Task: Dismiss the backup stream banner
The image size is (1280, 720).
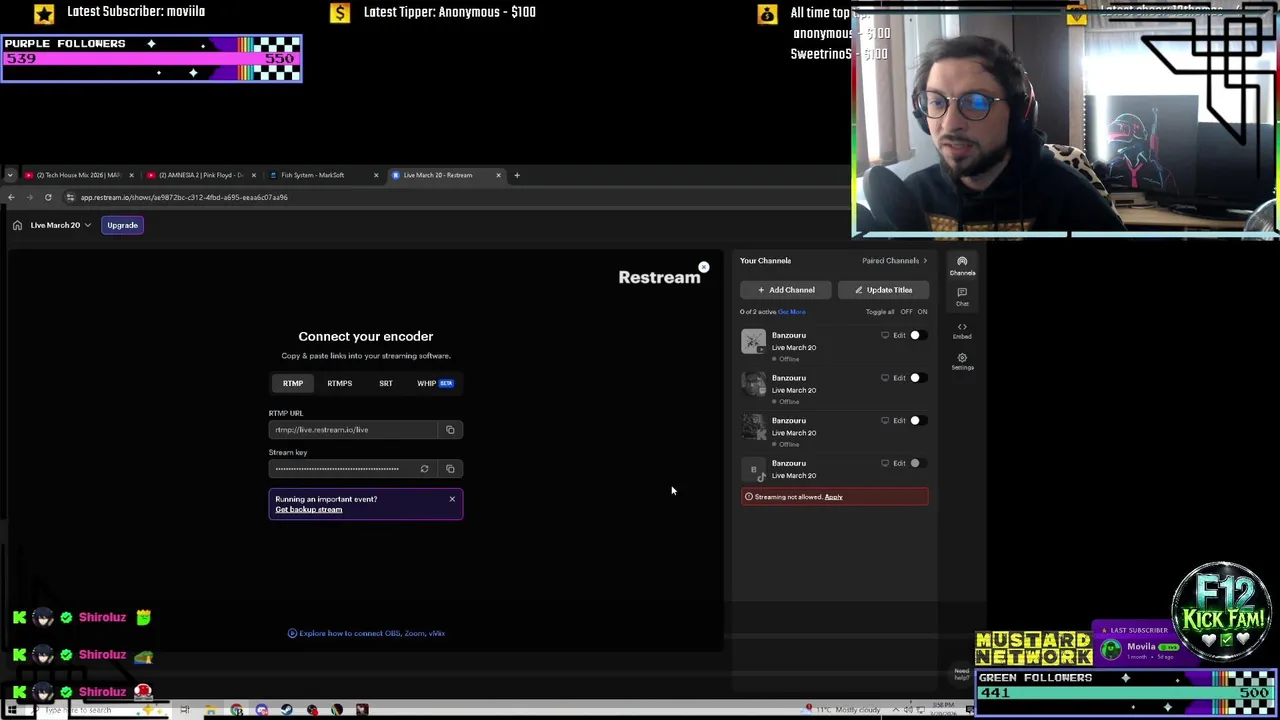Action: click(x=452, y=499)
